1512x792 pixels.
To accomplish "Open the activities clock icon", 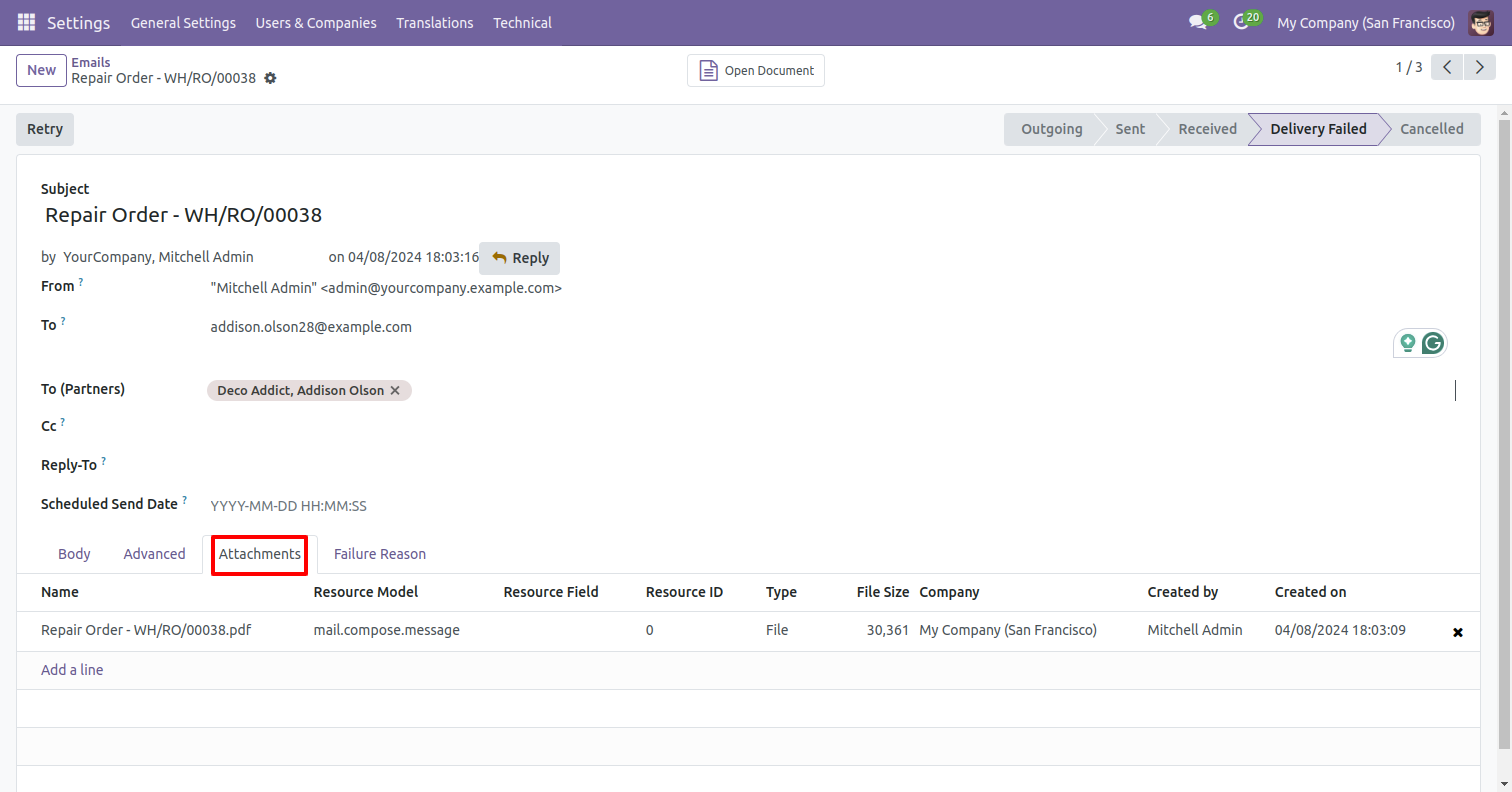I will pyautogui.click(x=1241, y=22).
